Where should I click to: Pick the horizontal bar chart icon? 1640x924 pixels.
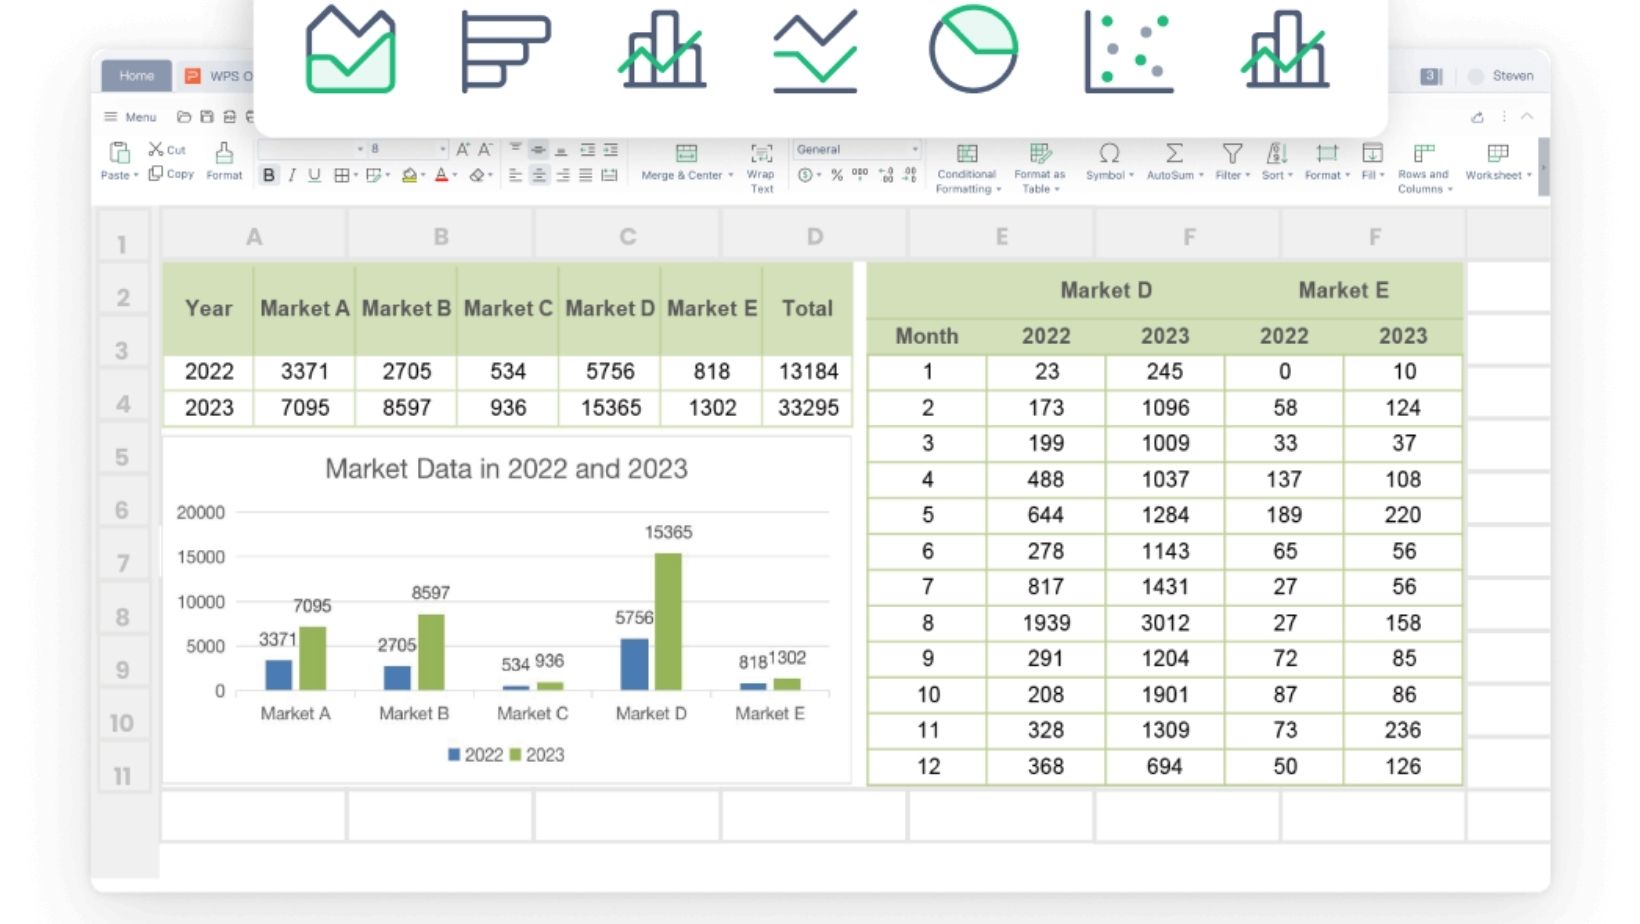coord(505,52)
